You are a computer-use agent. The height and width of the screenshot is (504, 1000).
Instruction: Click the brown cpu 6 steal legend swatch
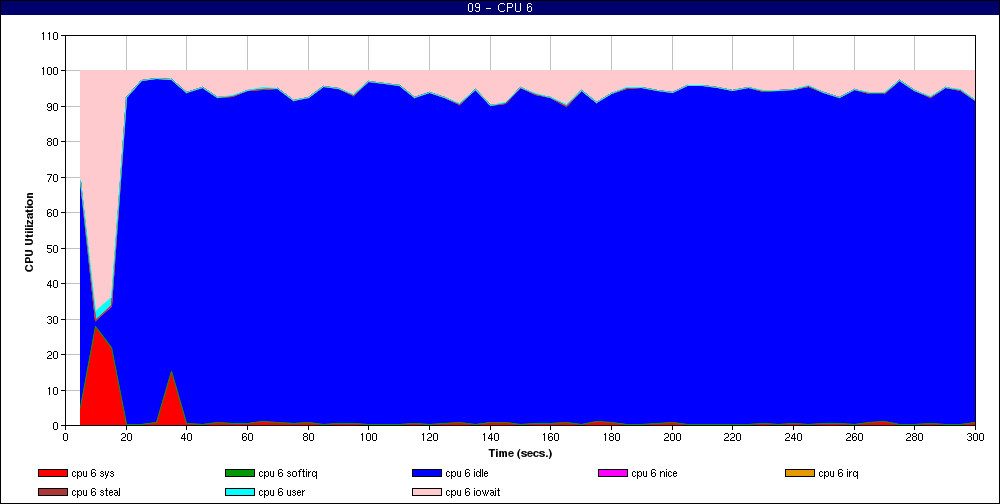tap(52, 493)
